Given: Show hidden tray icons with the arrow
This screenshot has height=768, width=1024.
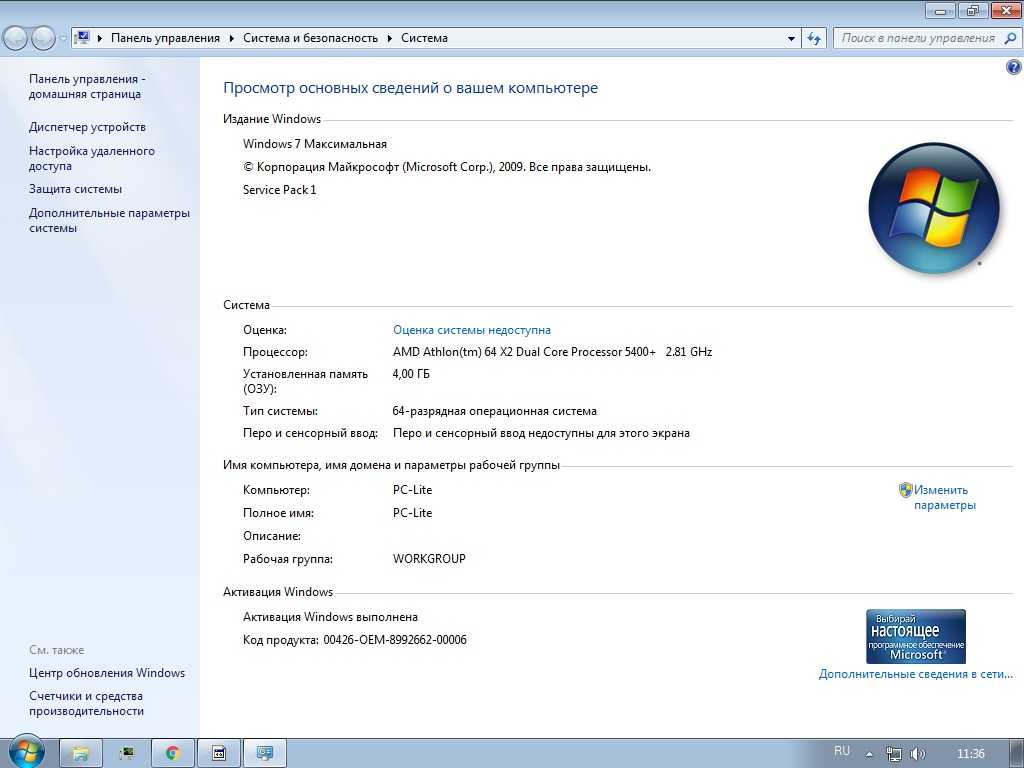Looking at the screenshot, I should 869,753.
